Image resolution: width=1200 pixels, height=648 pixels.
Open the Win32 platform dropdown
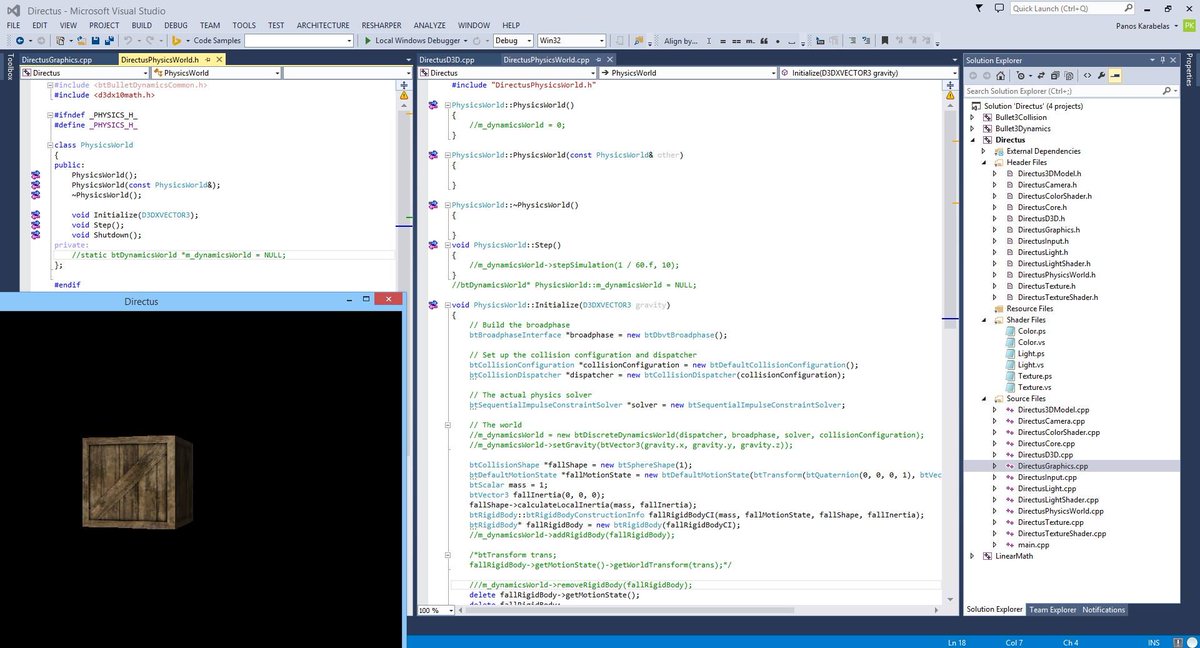coord(600,40)
